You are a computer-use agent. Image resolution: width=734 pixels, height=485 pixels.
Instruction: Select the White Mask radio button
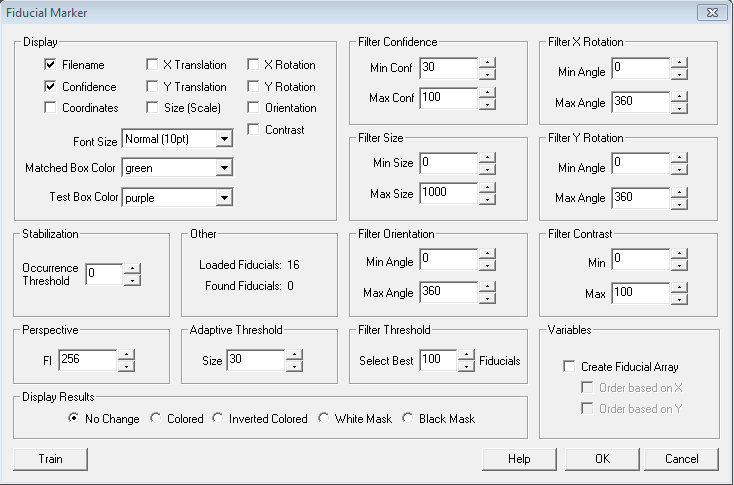[x=323, y=419]
